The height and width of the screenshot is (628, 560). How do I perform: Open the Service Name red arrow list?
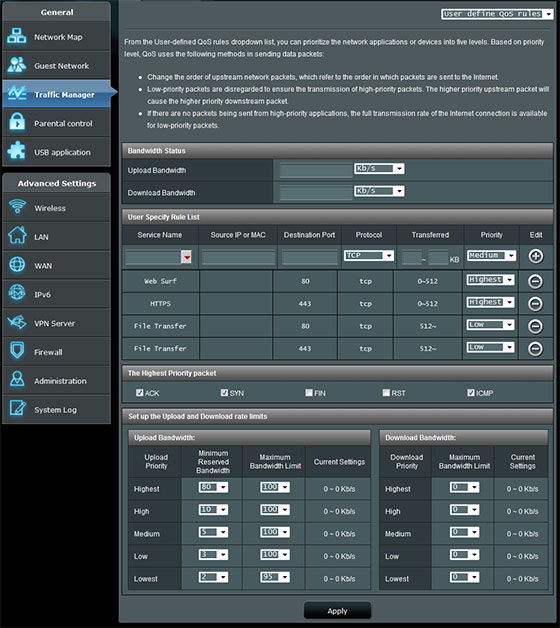(186, 257)
